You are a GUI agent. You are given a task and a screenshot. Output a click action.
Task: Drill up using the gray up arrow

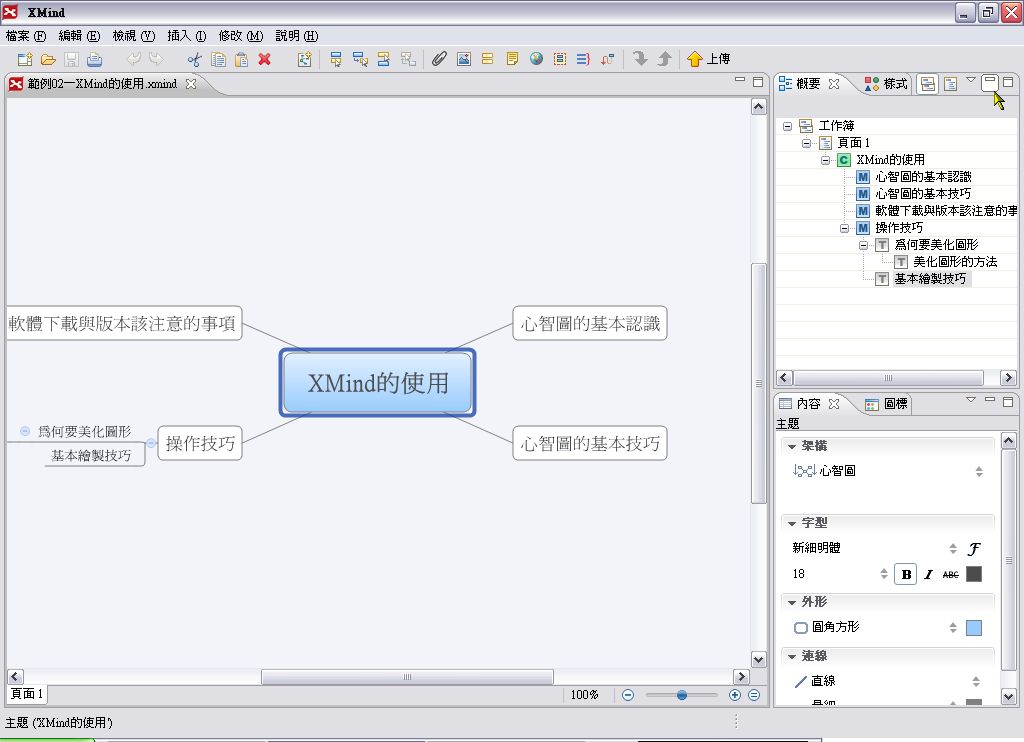pos(664,59)
